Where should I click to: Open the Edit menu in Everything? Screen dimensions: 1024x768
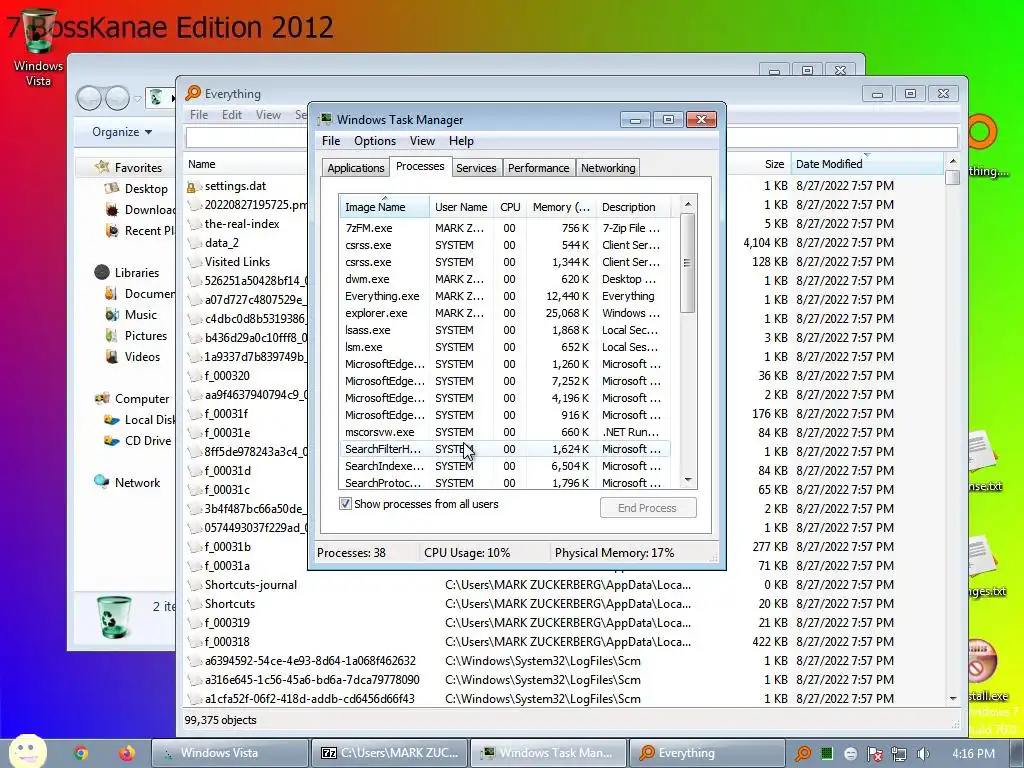pos(232,115)
